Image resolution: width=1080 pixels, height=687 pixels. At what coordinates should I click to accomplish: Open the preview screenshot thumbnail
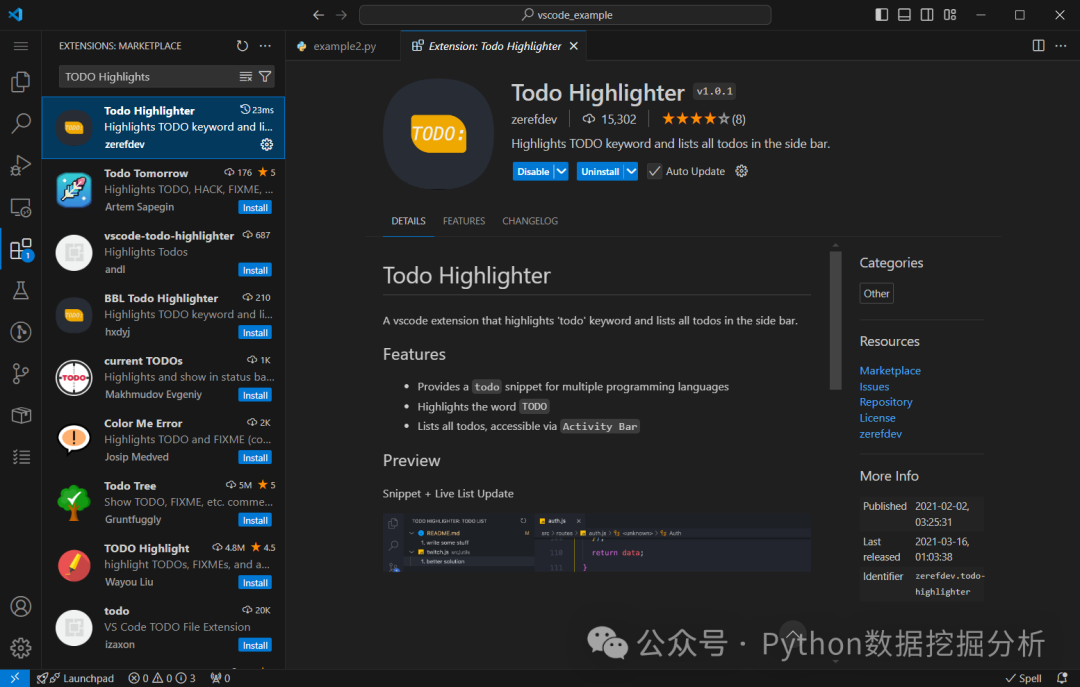tap(596, 542)
